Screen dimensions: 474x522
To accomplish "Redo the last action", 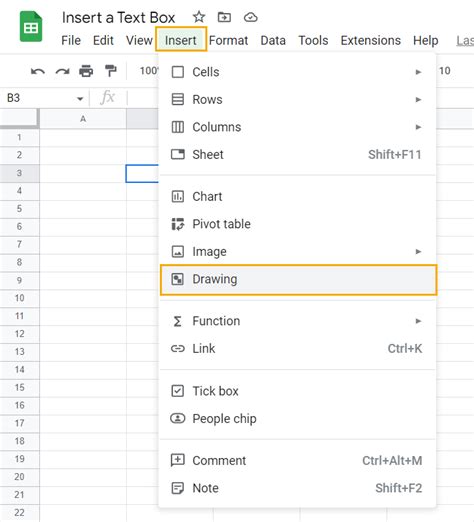I will 62,71.
